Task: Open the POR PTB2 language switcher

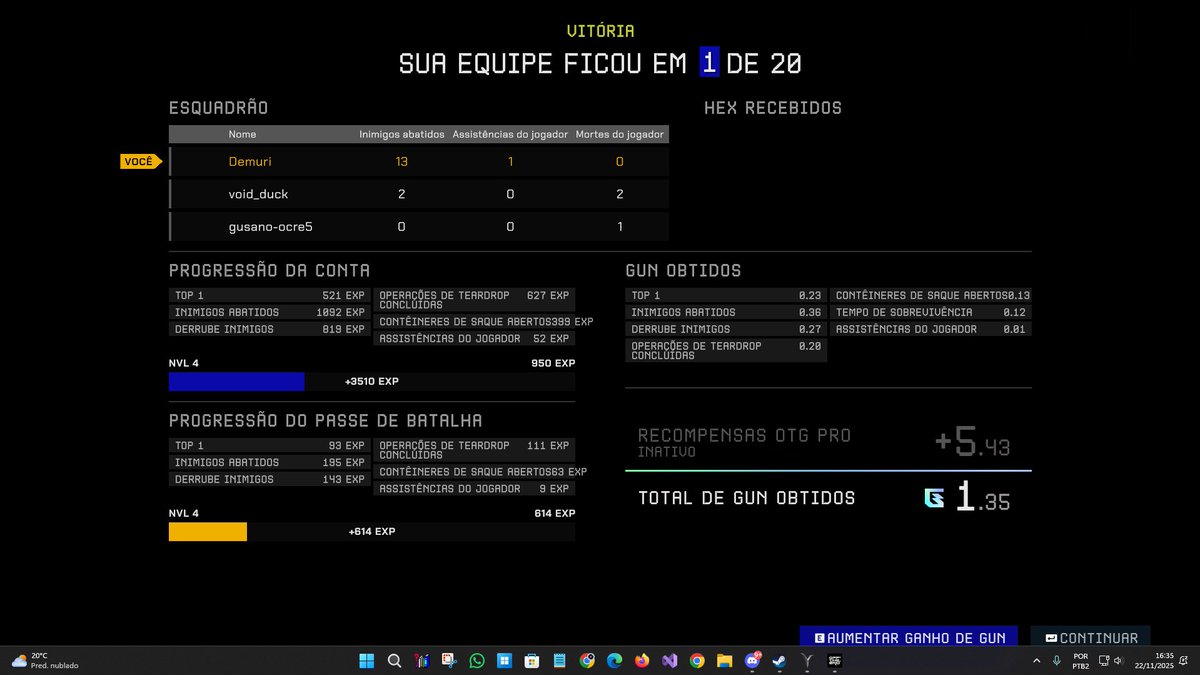Action: click(x=1080, y=660)
